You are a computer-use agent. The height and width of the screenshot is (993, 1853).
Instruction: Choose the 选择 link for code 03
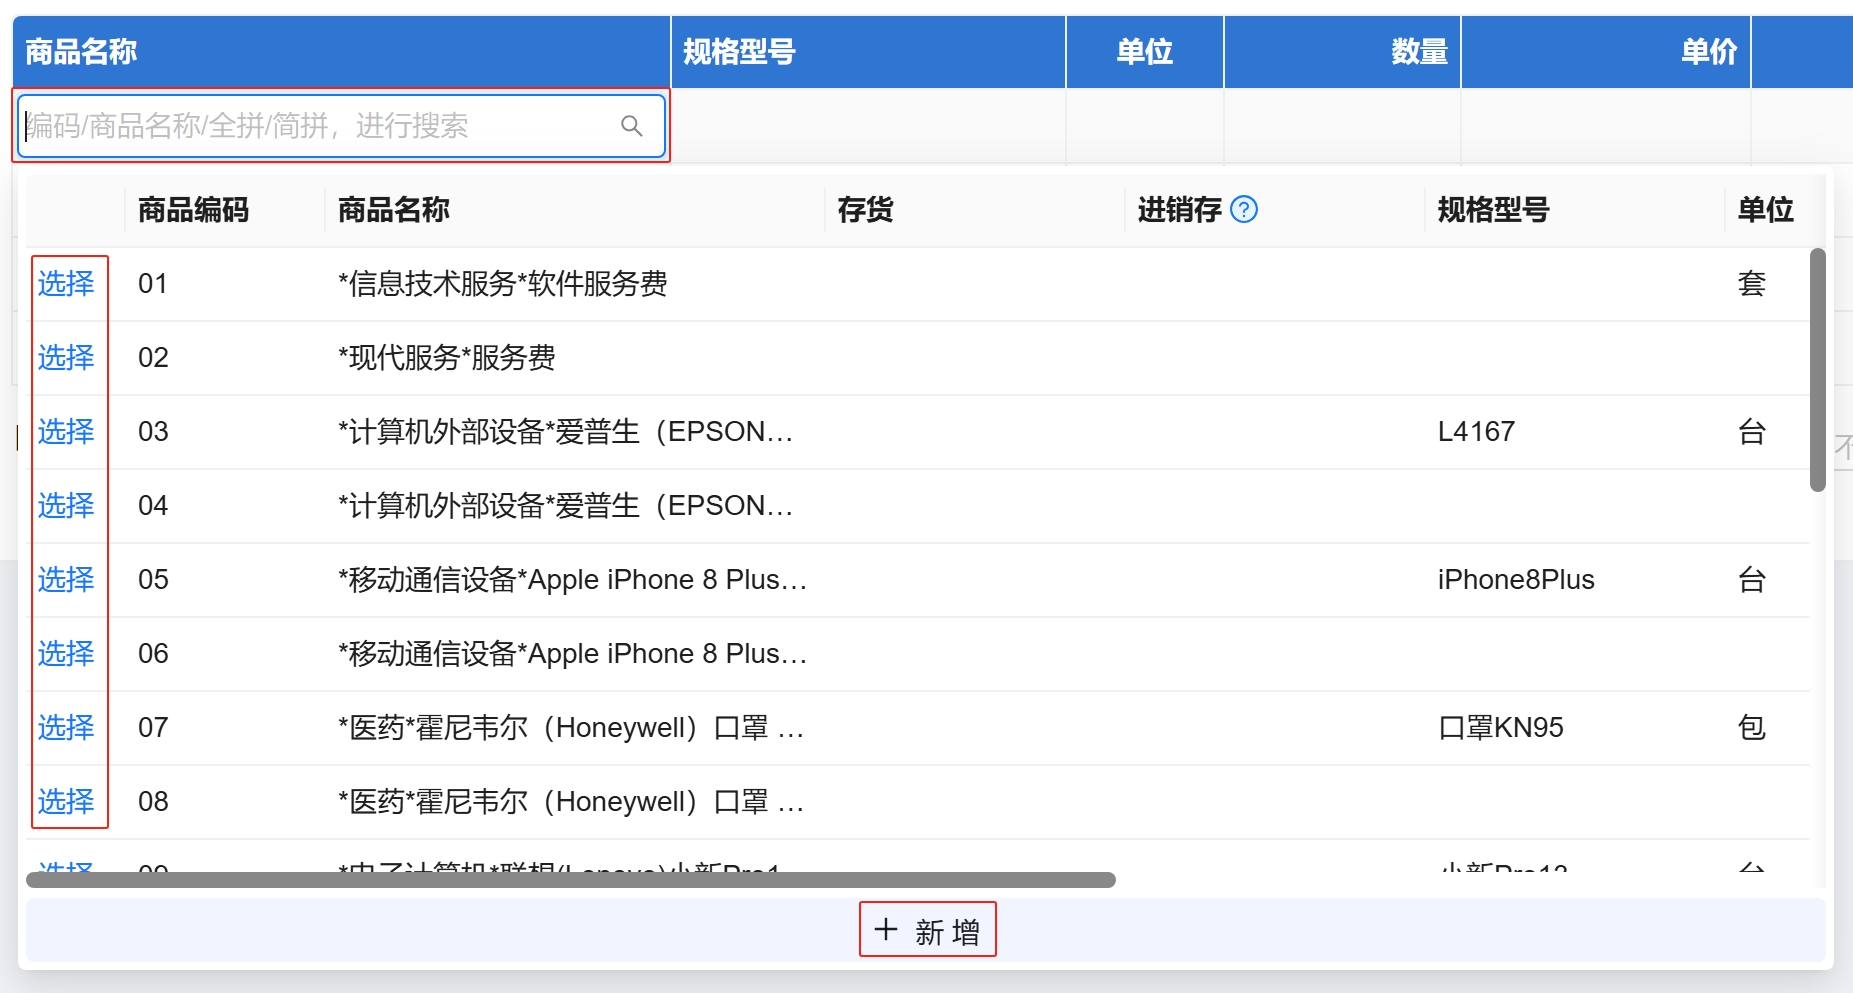pos(66,432)
